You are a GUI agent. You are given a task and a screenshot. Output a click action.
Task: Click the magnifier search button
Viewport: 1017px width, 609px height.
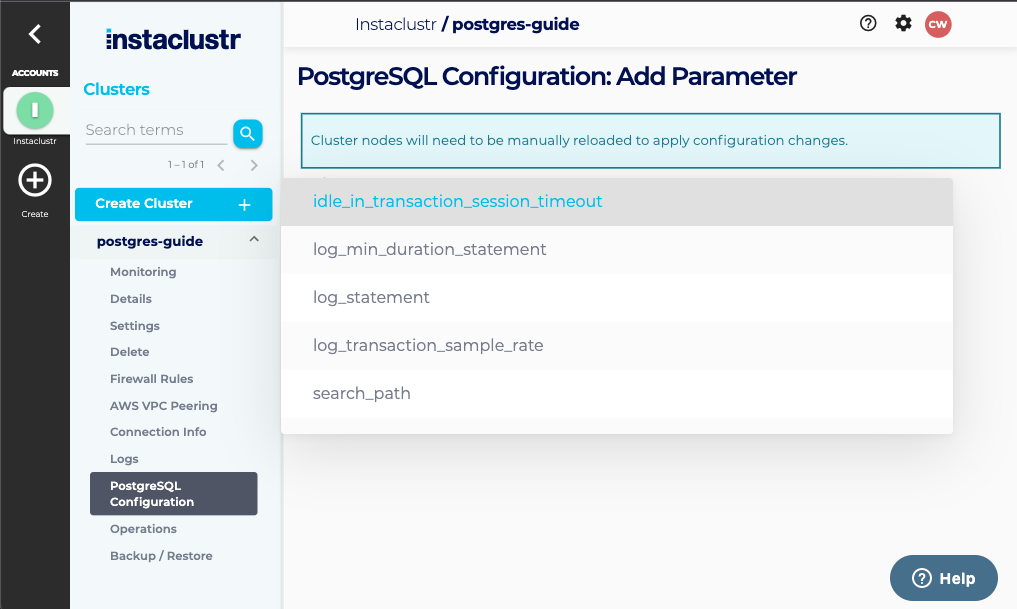247,133
